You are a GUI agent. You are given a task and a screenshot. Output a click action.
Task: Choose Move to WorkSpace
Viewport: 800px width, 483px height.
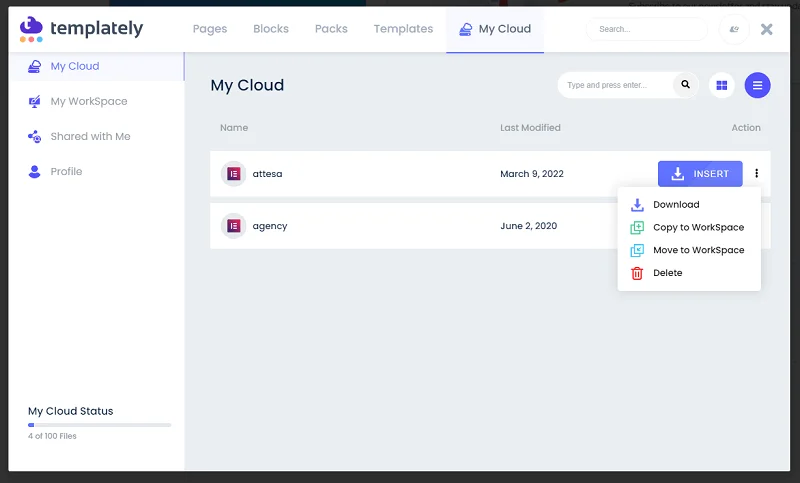click(689, 250)
